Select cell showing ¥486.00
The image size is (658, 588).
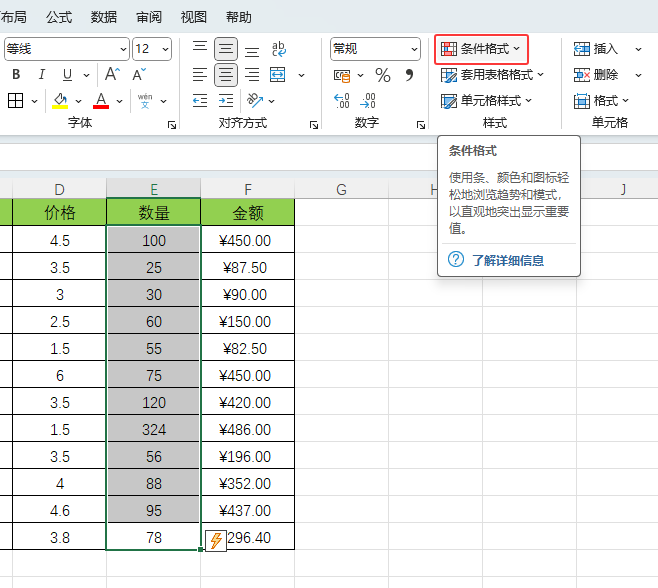[x=248, y=429]
